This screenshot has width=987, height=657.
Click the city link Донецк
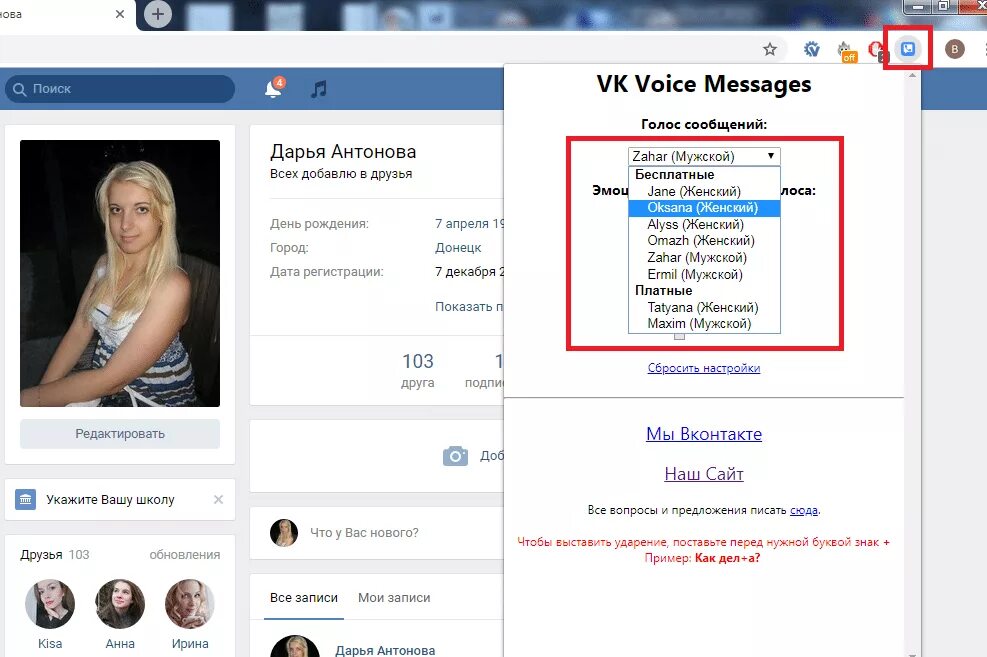[458, 248]
